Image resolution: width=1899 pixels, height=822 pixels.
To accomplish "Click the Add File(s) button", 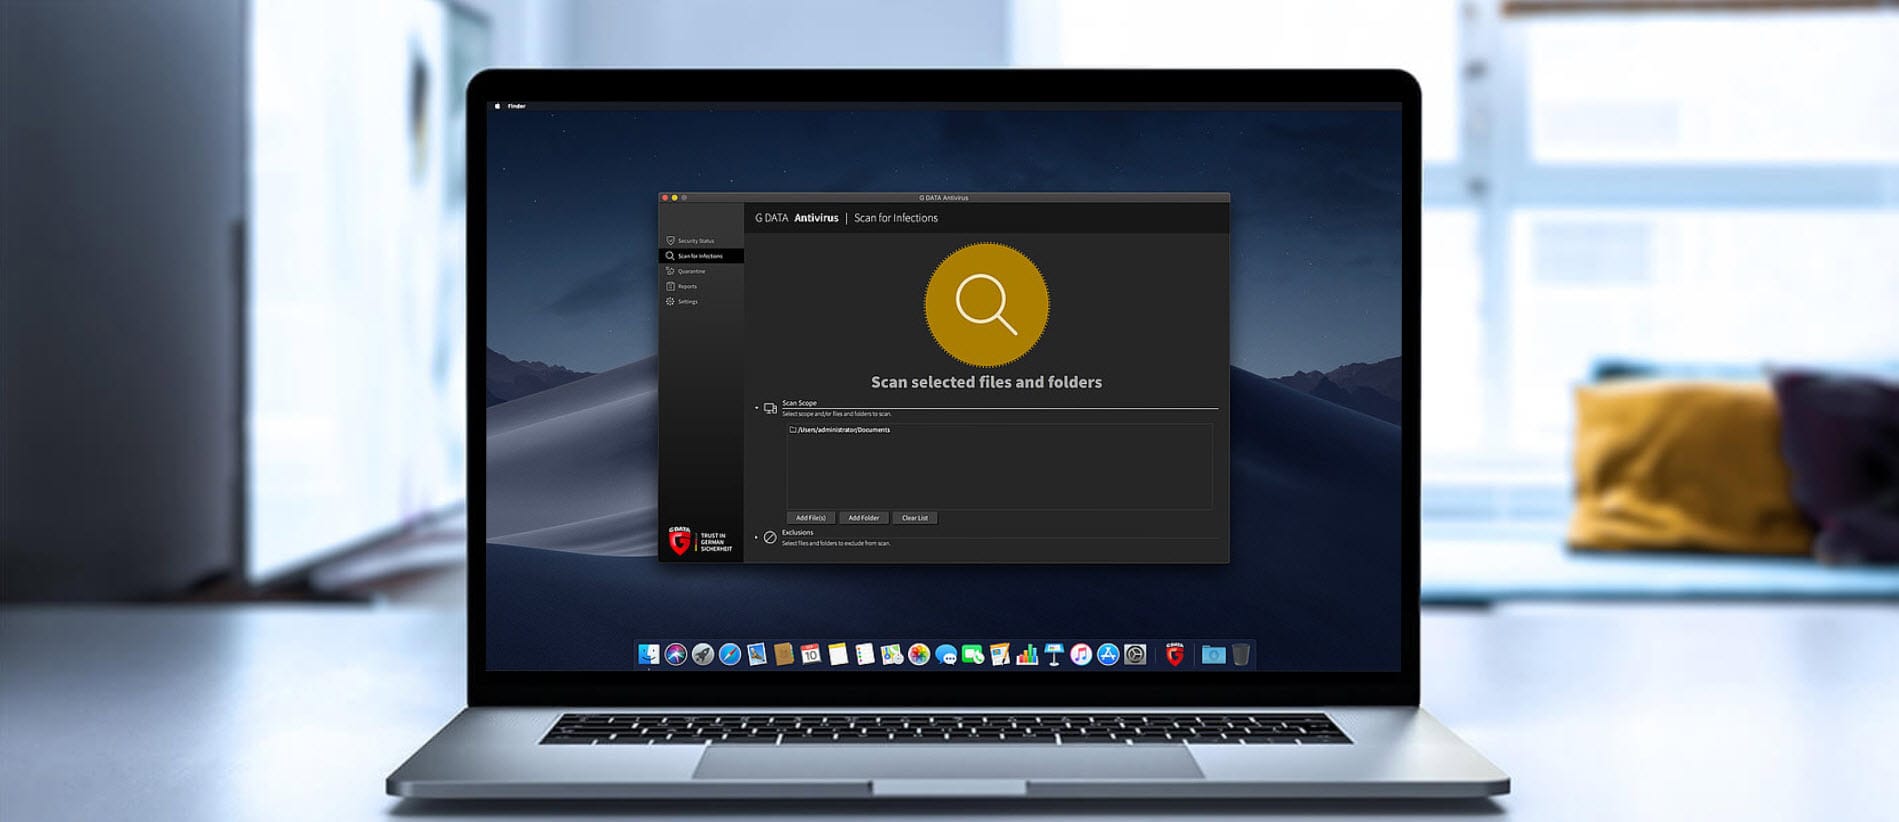I will click(811, 518).
